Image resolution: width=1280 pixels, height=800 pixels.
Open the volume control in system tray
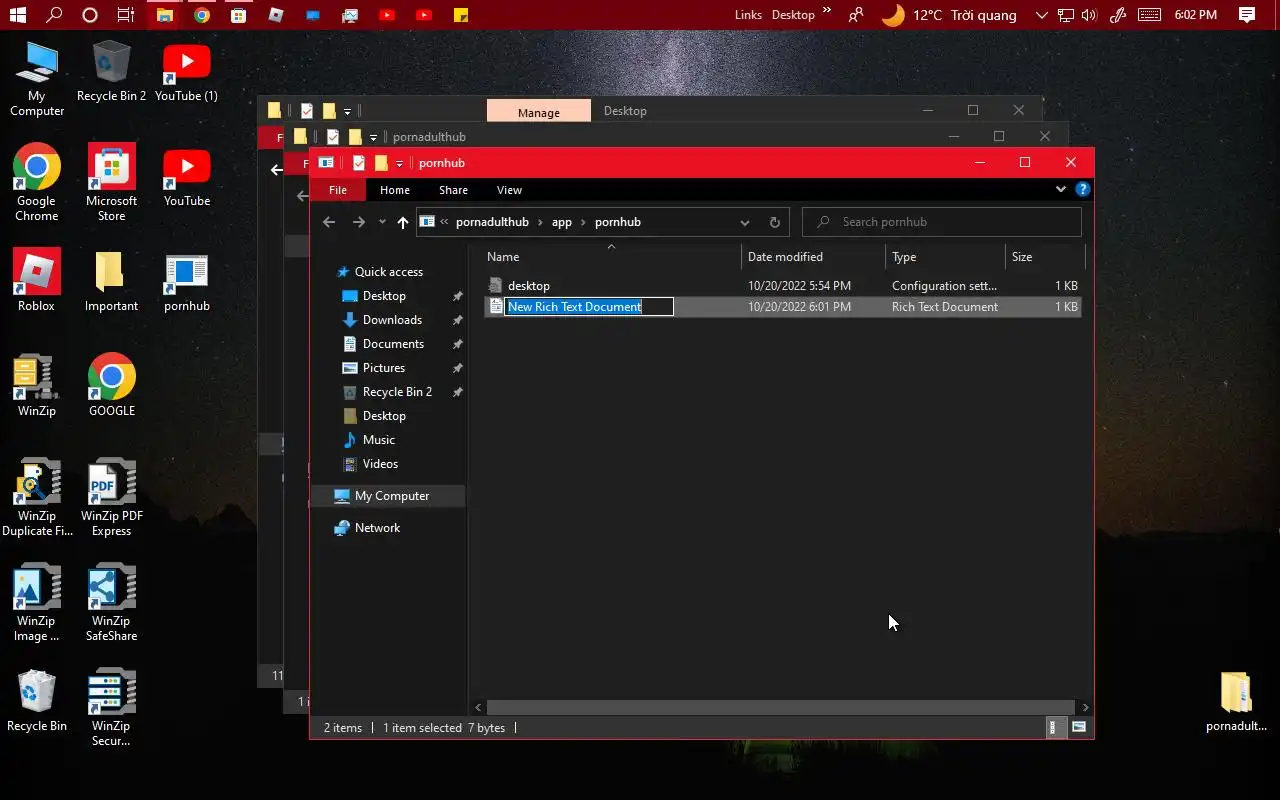click(x=1089, y=15)
